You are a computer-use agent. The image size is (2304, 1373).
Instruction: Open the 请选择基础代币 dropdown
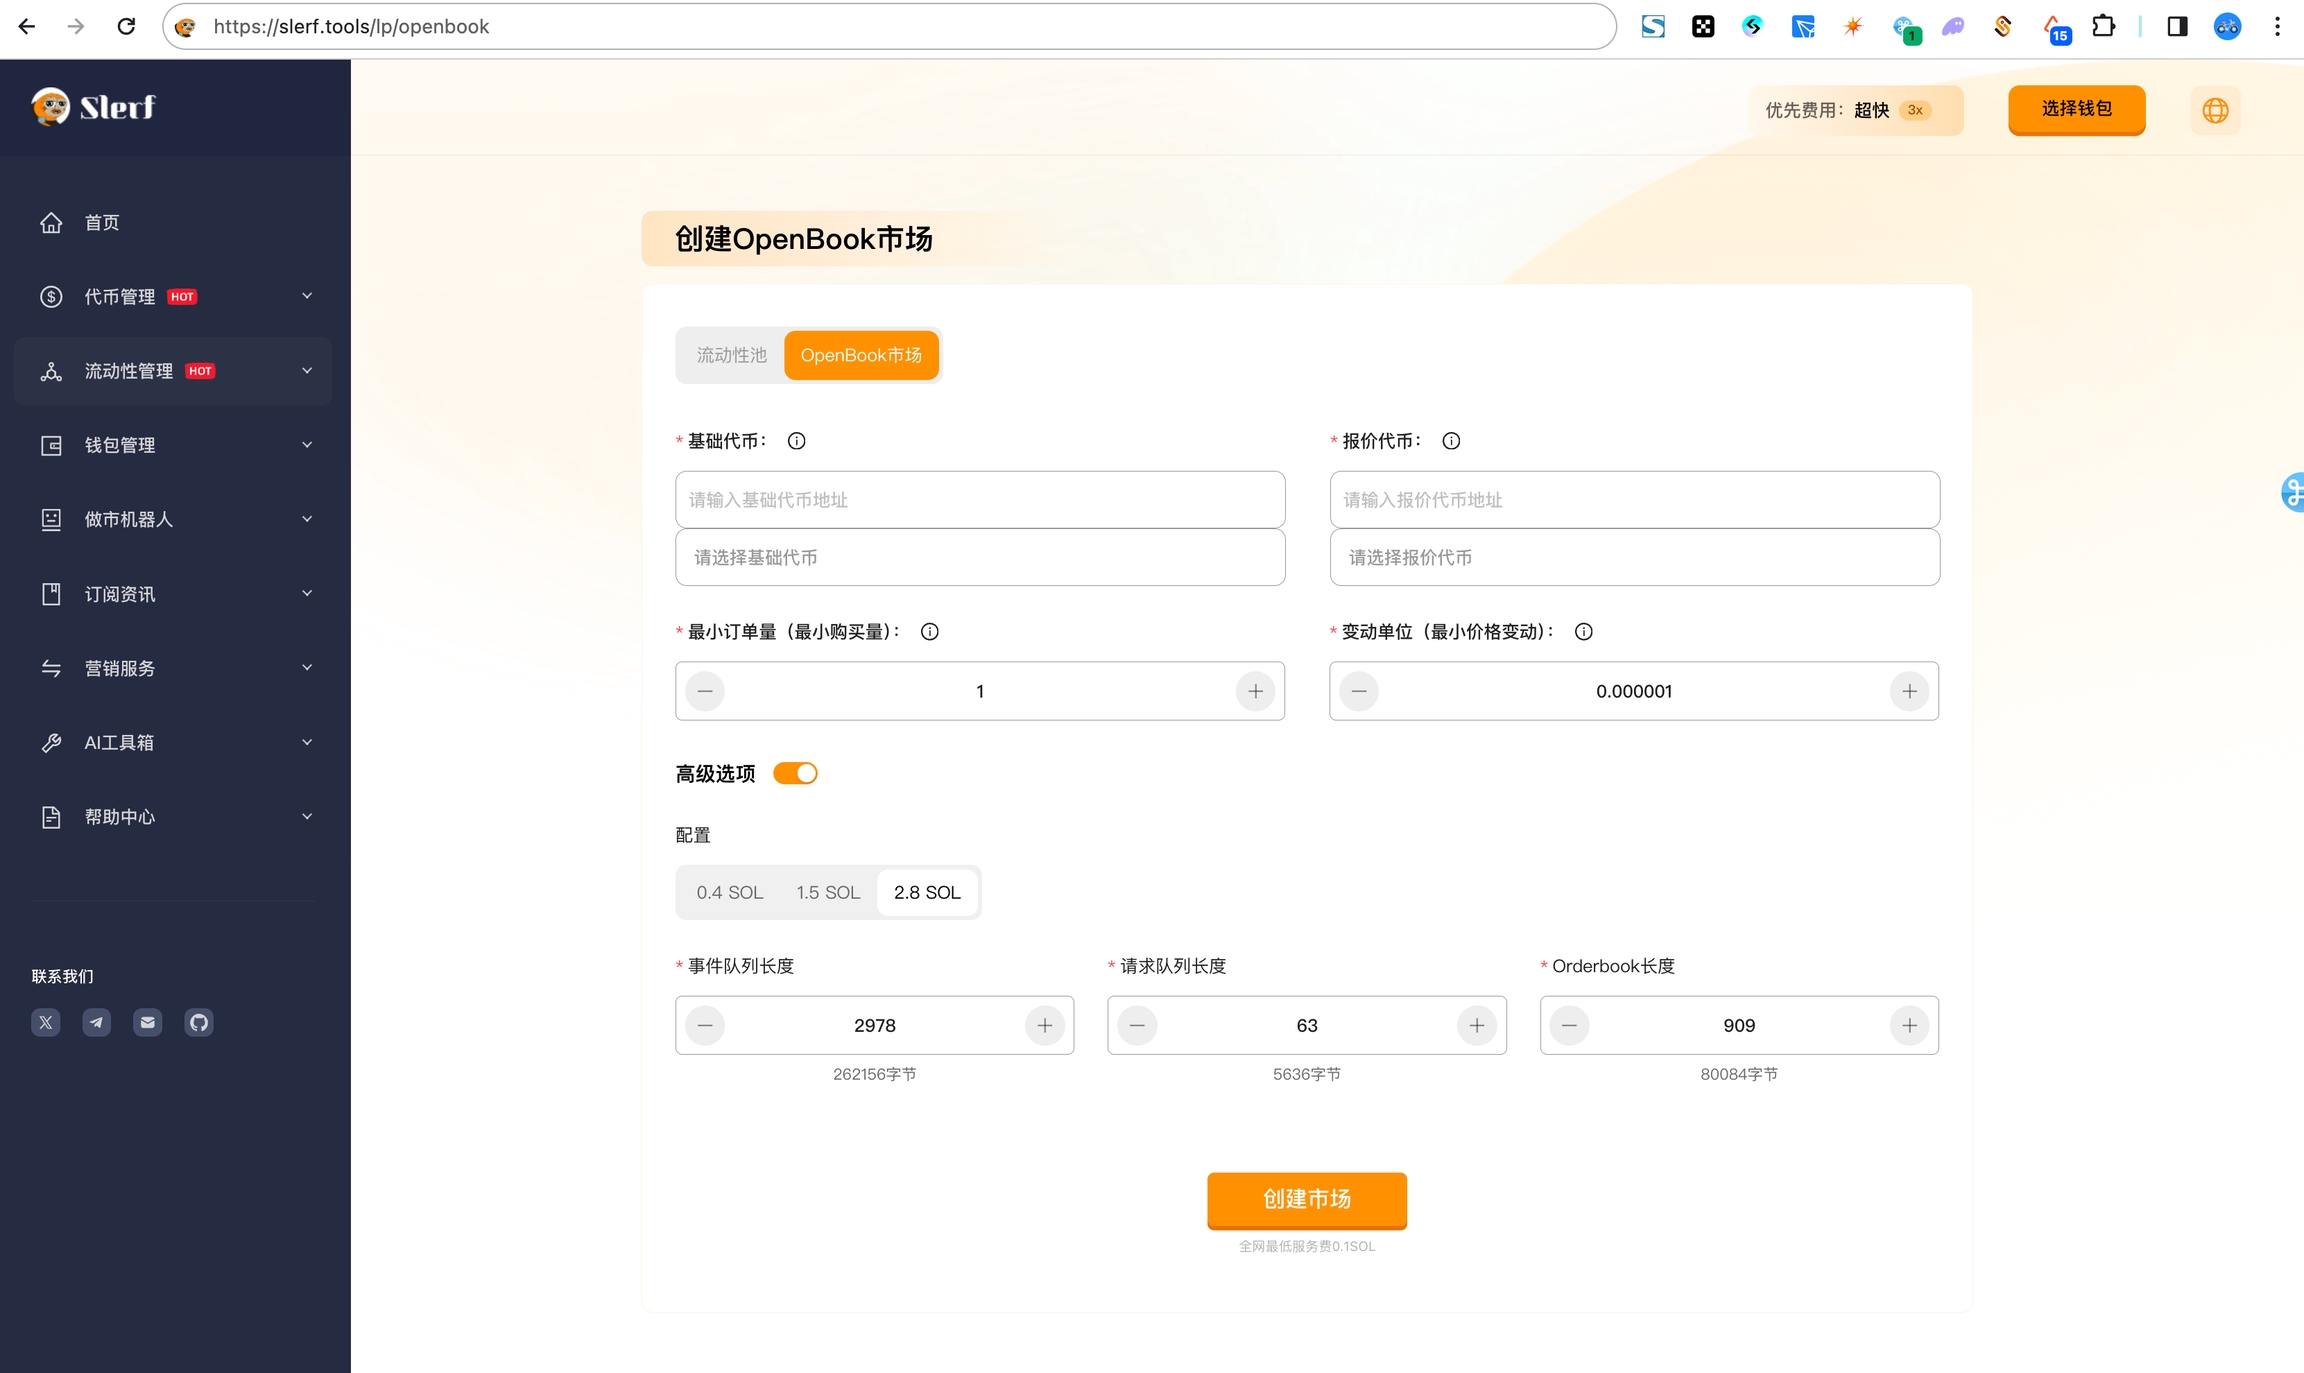[x=979, y=558]
